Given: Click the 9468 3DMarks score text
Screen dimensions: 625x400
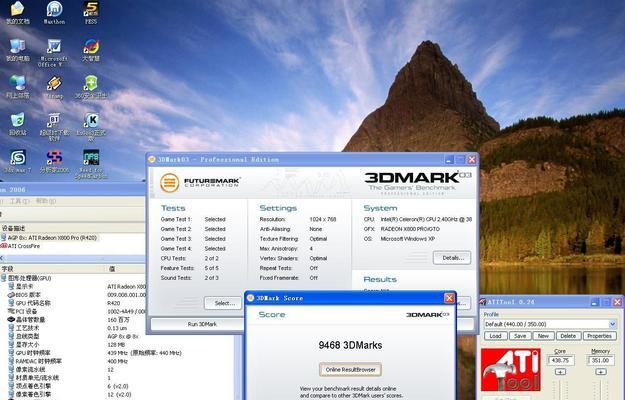Looking at the screenshot, I should 350,345.
